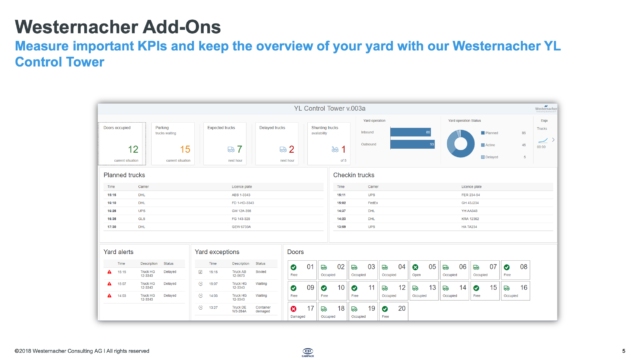Click the clock icon of the Container damaged exception
The height and width of the screenshot is (360, 640).
coord(200,308)
